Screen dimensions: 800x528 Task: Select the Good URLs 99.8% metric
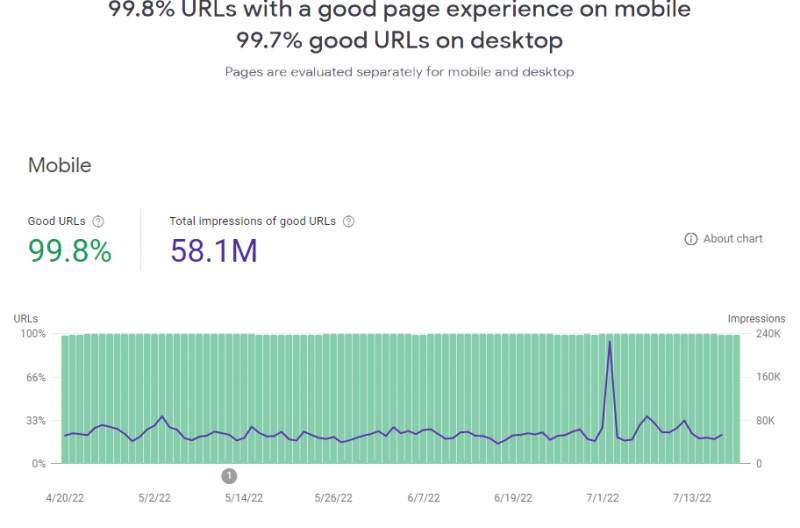(69, 250)
